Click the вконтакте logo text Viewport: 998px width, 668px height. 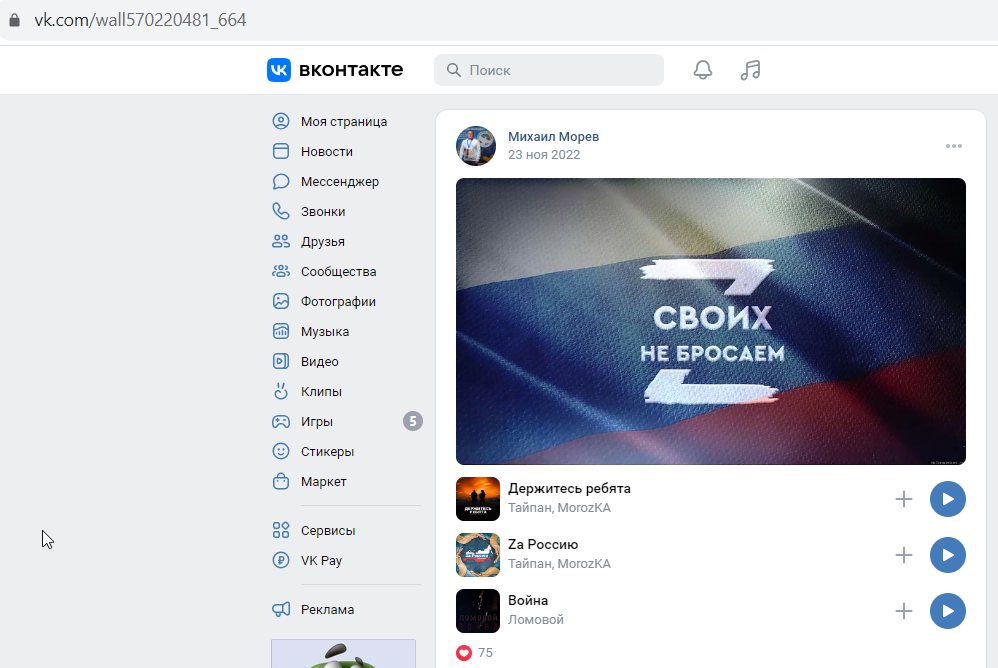point(351,70)
